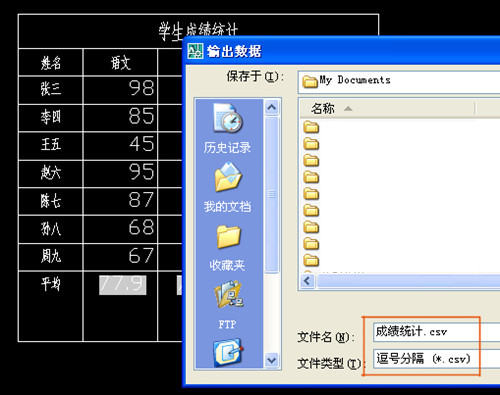Select the cell with score 95

[x=120, y=173]
